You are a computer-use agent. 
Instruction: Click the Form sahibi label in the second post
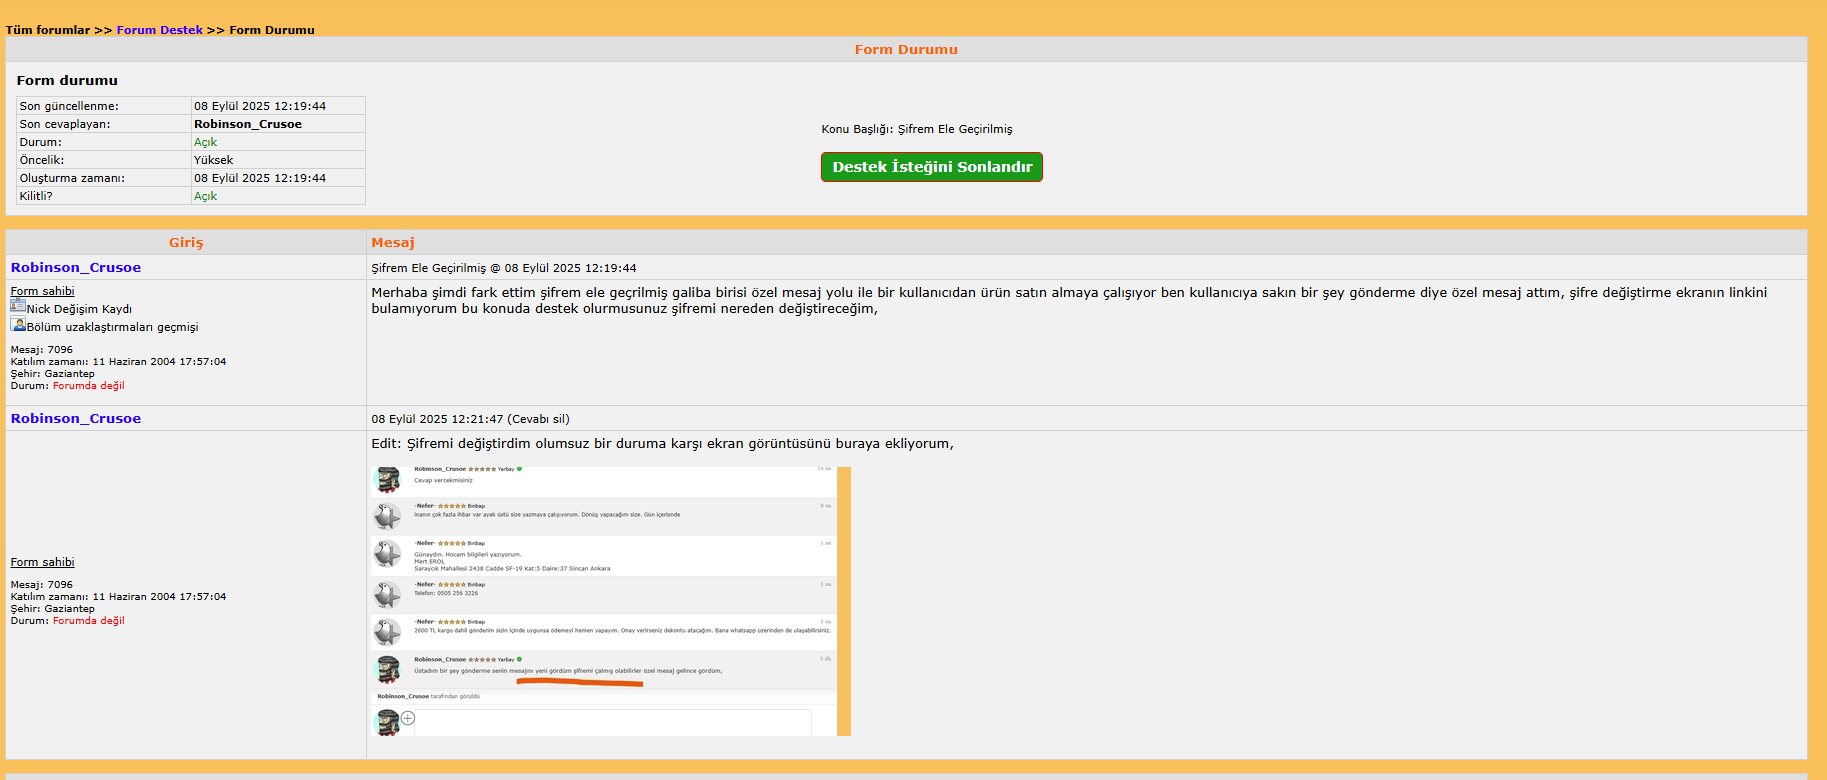43,563
